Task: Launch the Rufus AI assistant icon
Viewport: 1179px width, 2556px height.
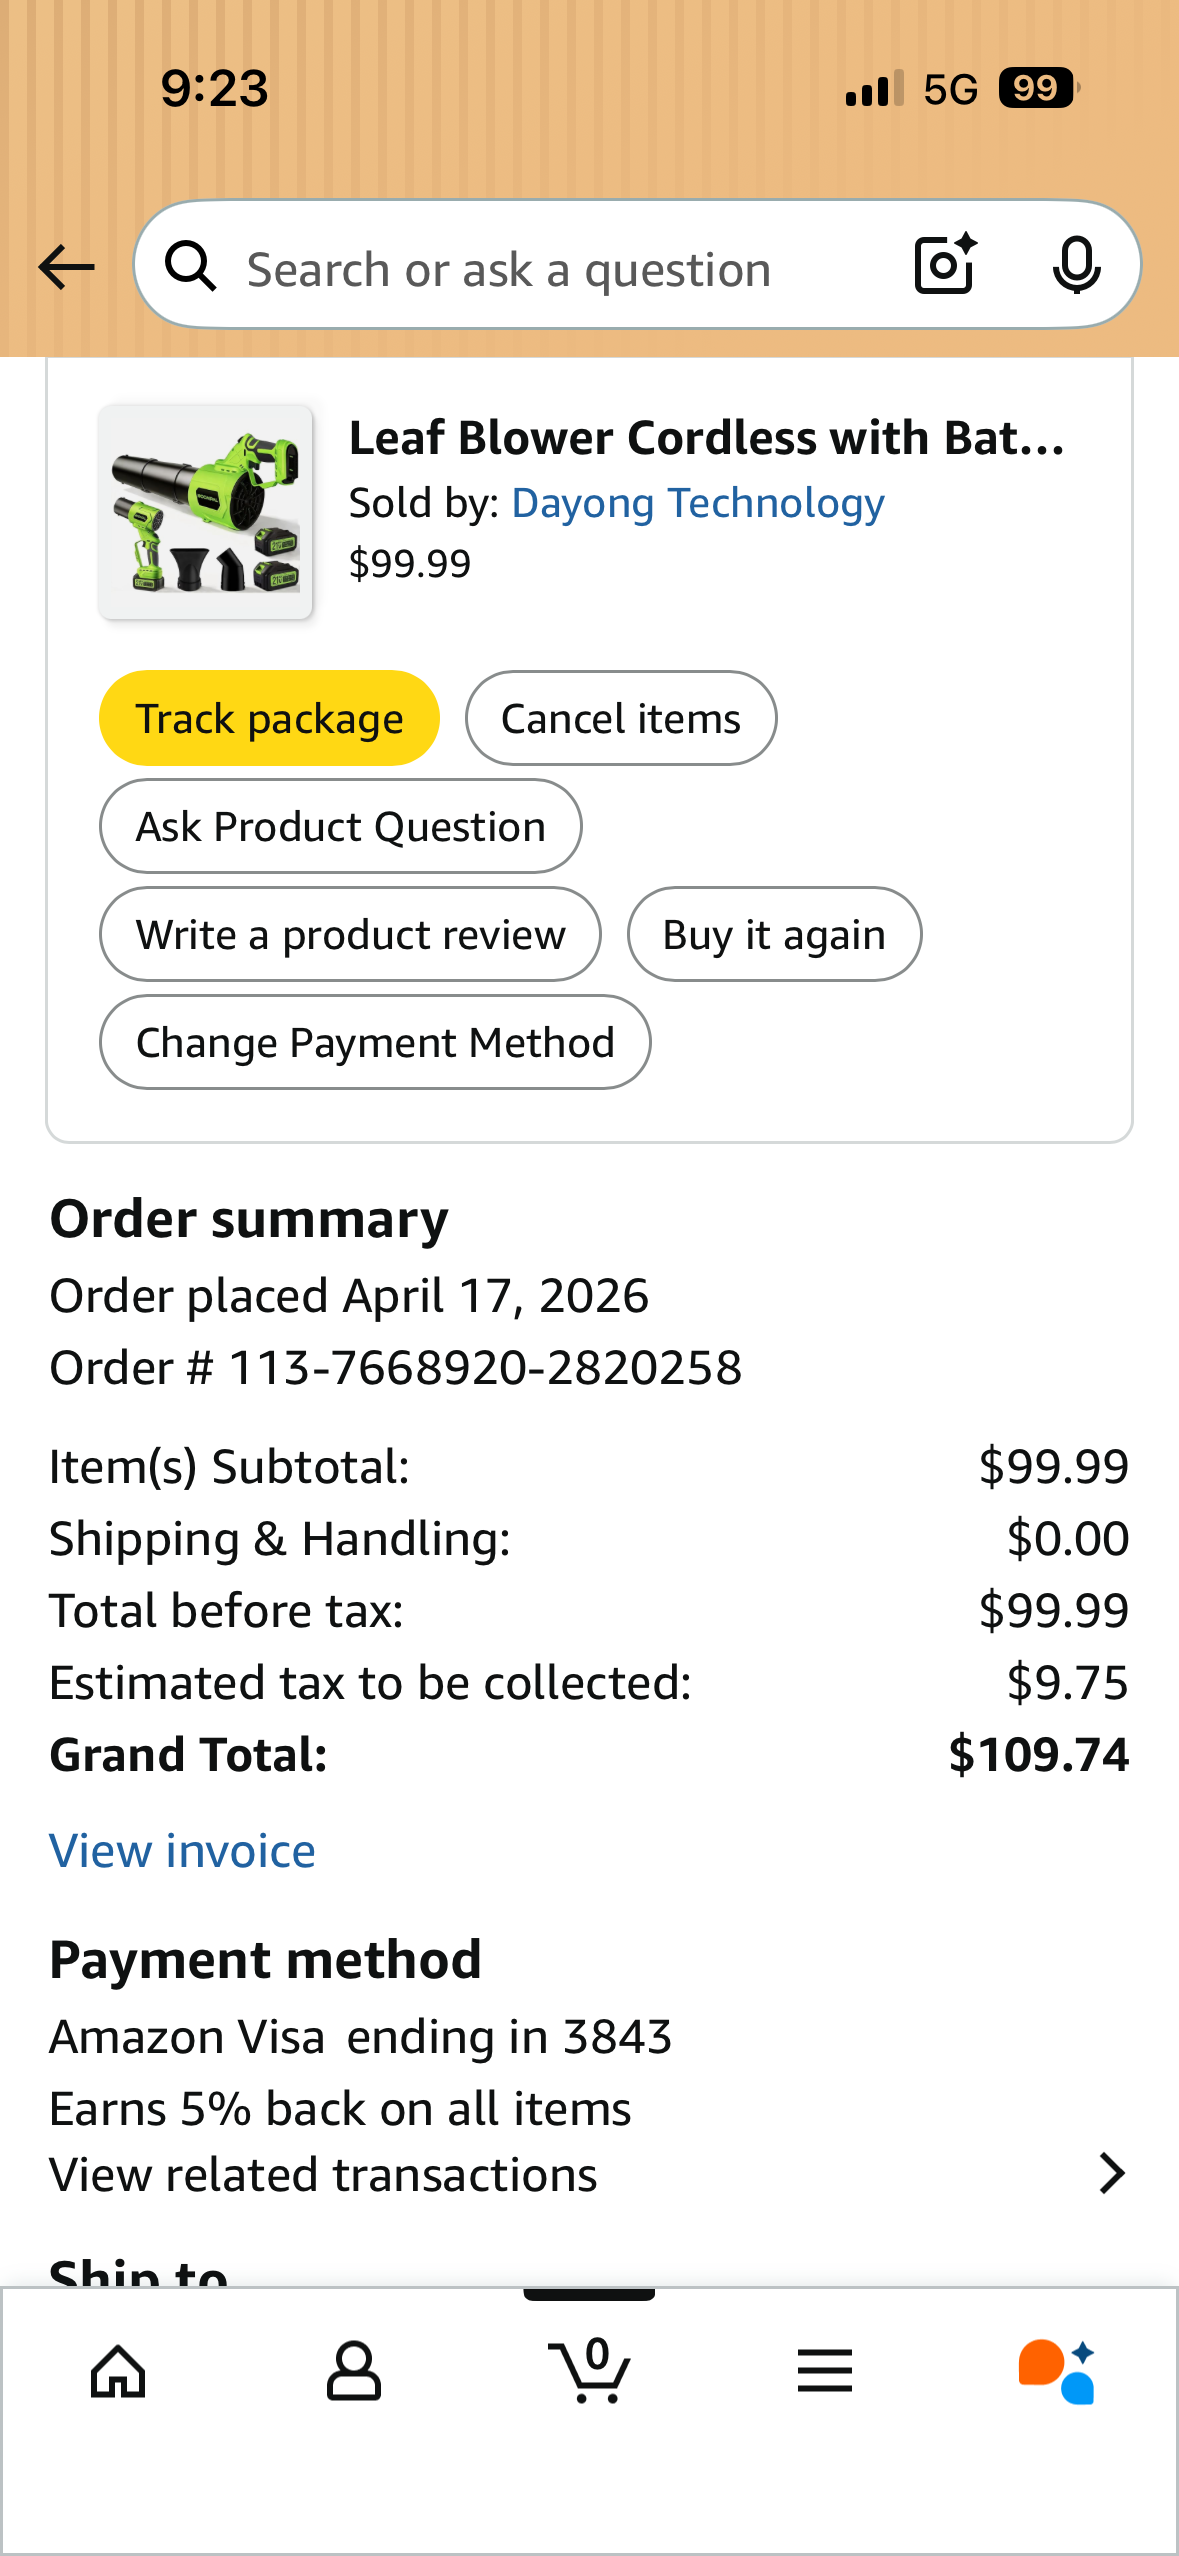Action: [x=1057, y=2371]
